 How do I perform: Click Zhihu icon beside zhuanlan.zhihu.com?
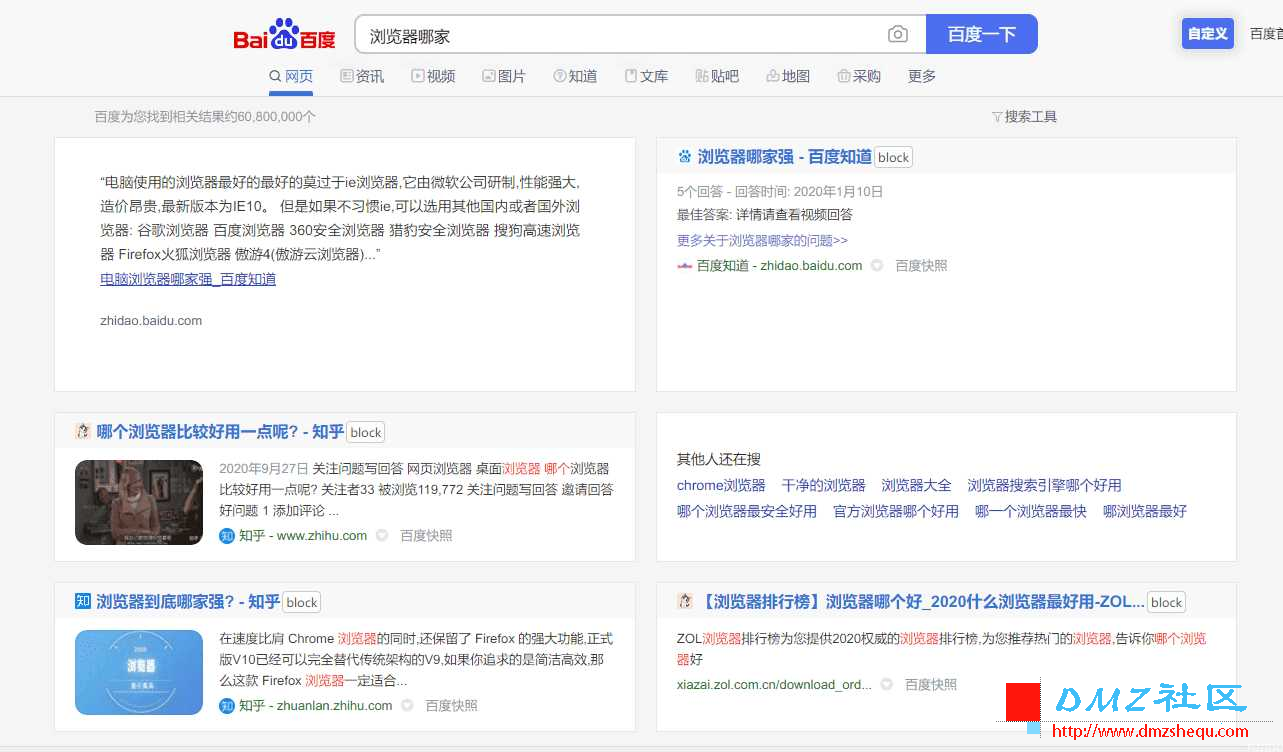[x=227, y=706]
